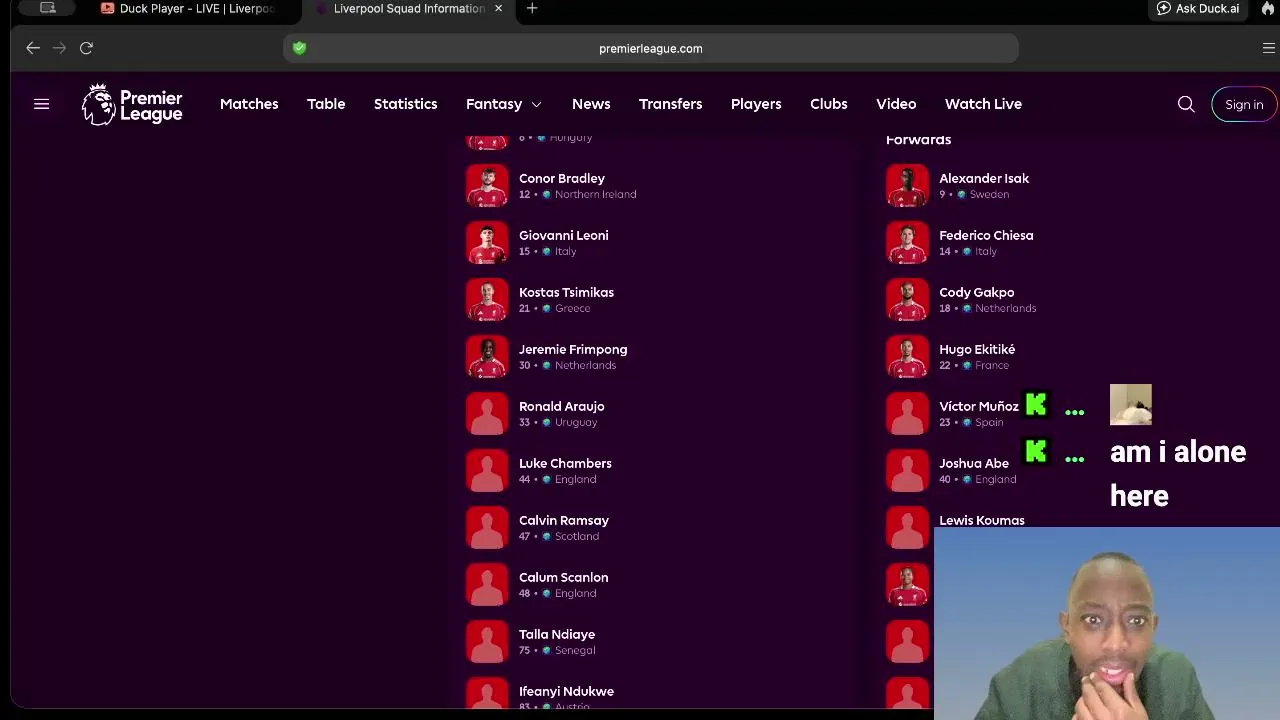This screenshot has width=1280, height=720.
Task: Go to the Clubs page
Action: (x=828, y=104)
